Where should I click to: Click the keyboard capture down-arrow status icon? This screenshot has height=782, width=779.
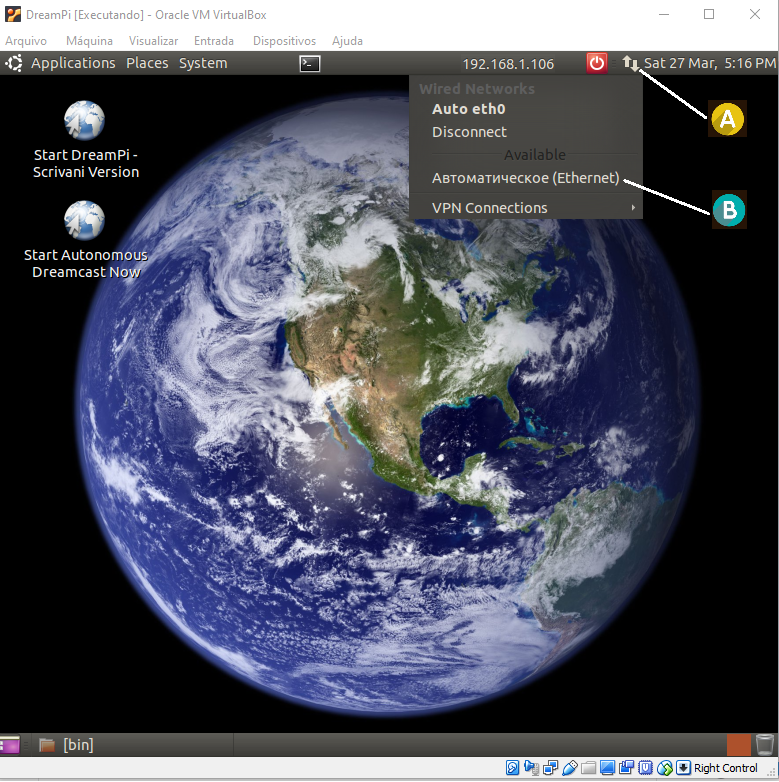(683, 768)
